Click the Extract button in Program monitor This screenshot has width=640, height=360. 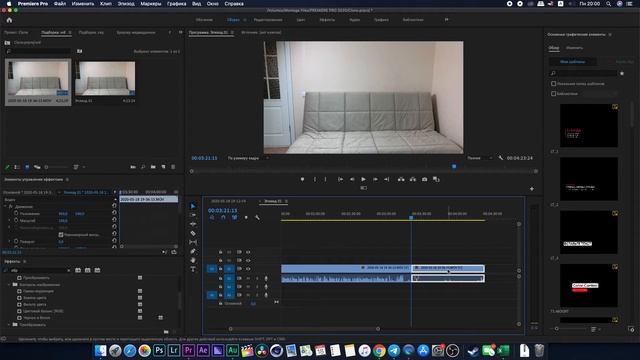[x=413, y=179]
